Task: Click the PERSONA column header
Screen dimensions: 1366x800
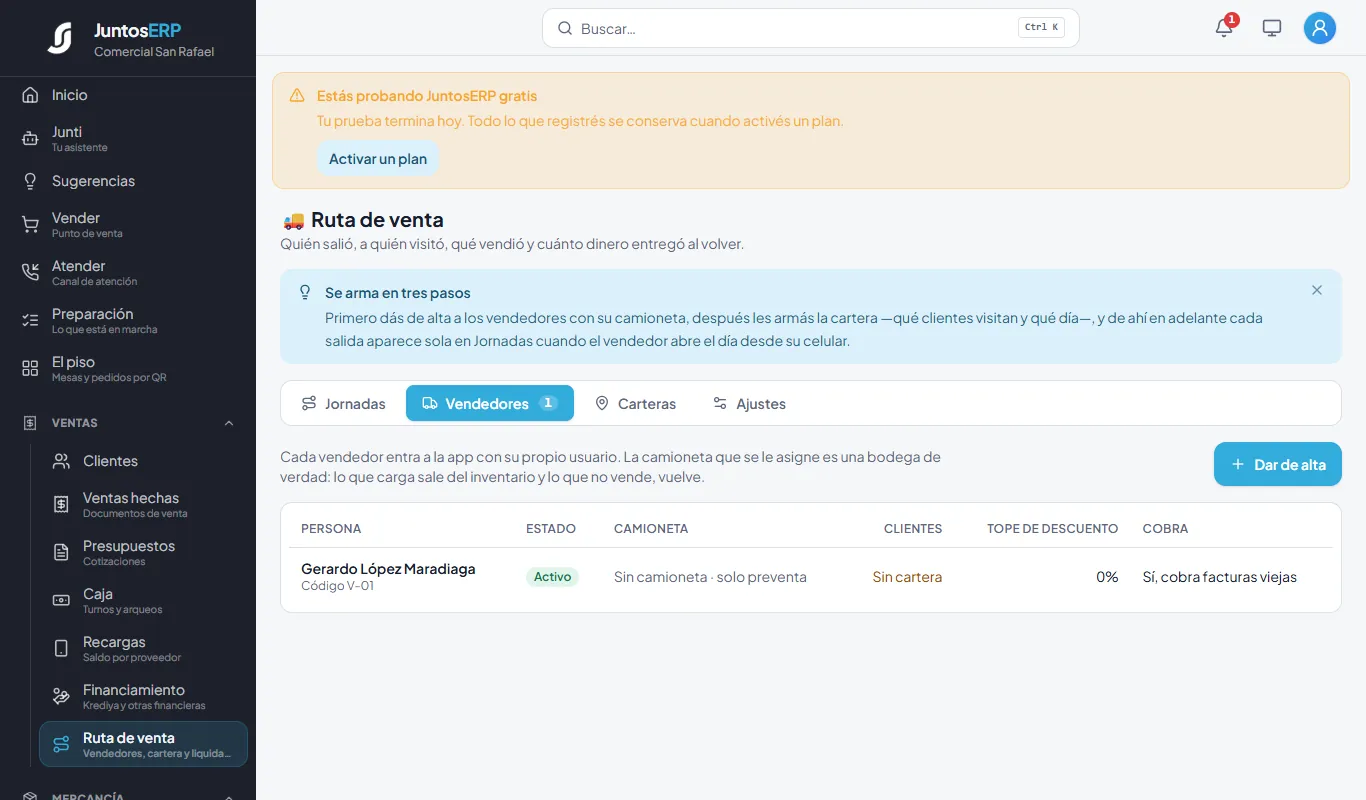Action: click(x=331, y=528)
